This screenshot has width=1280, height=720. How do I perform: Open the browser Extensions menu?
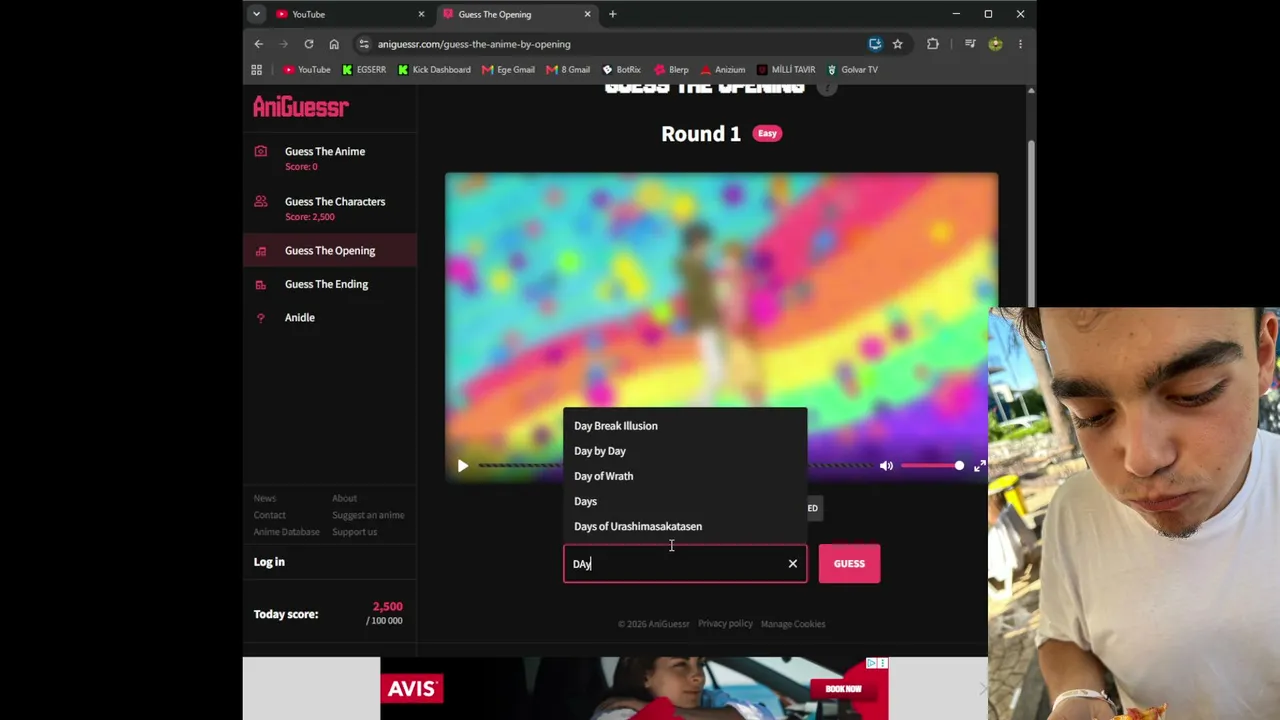933,44
